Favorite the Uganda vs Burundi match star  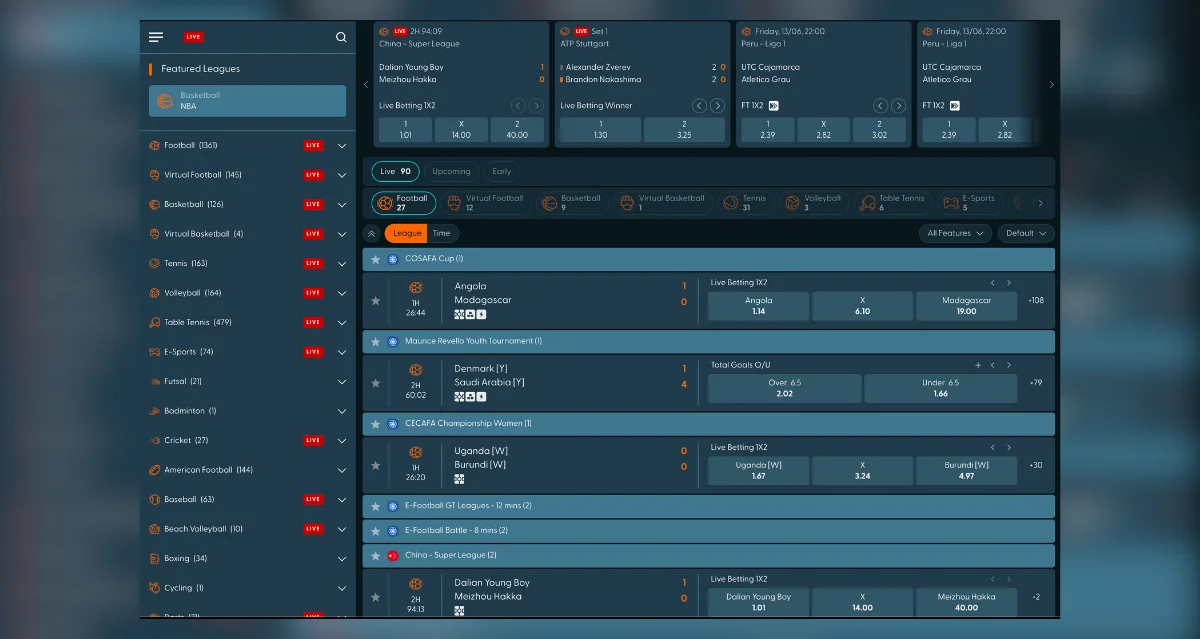376,465
